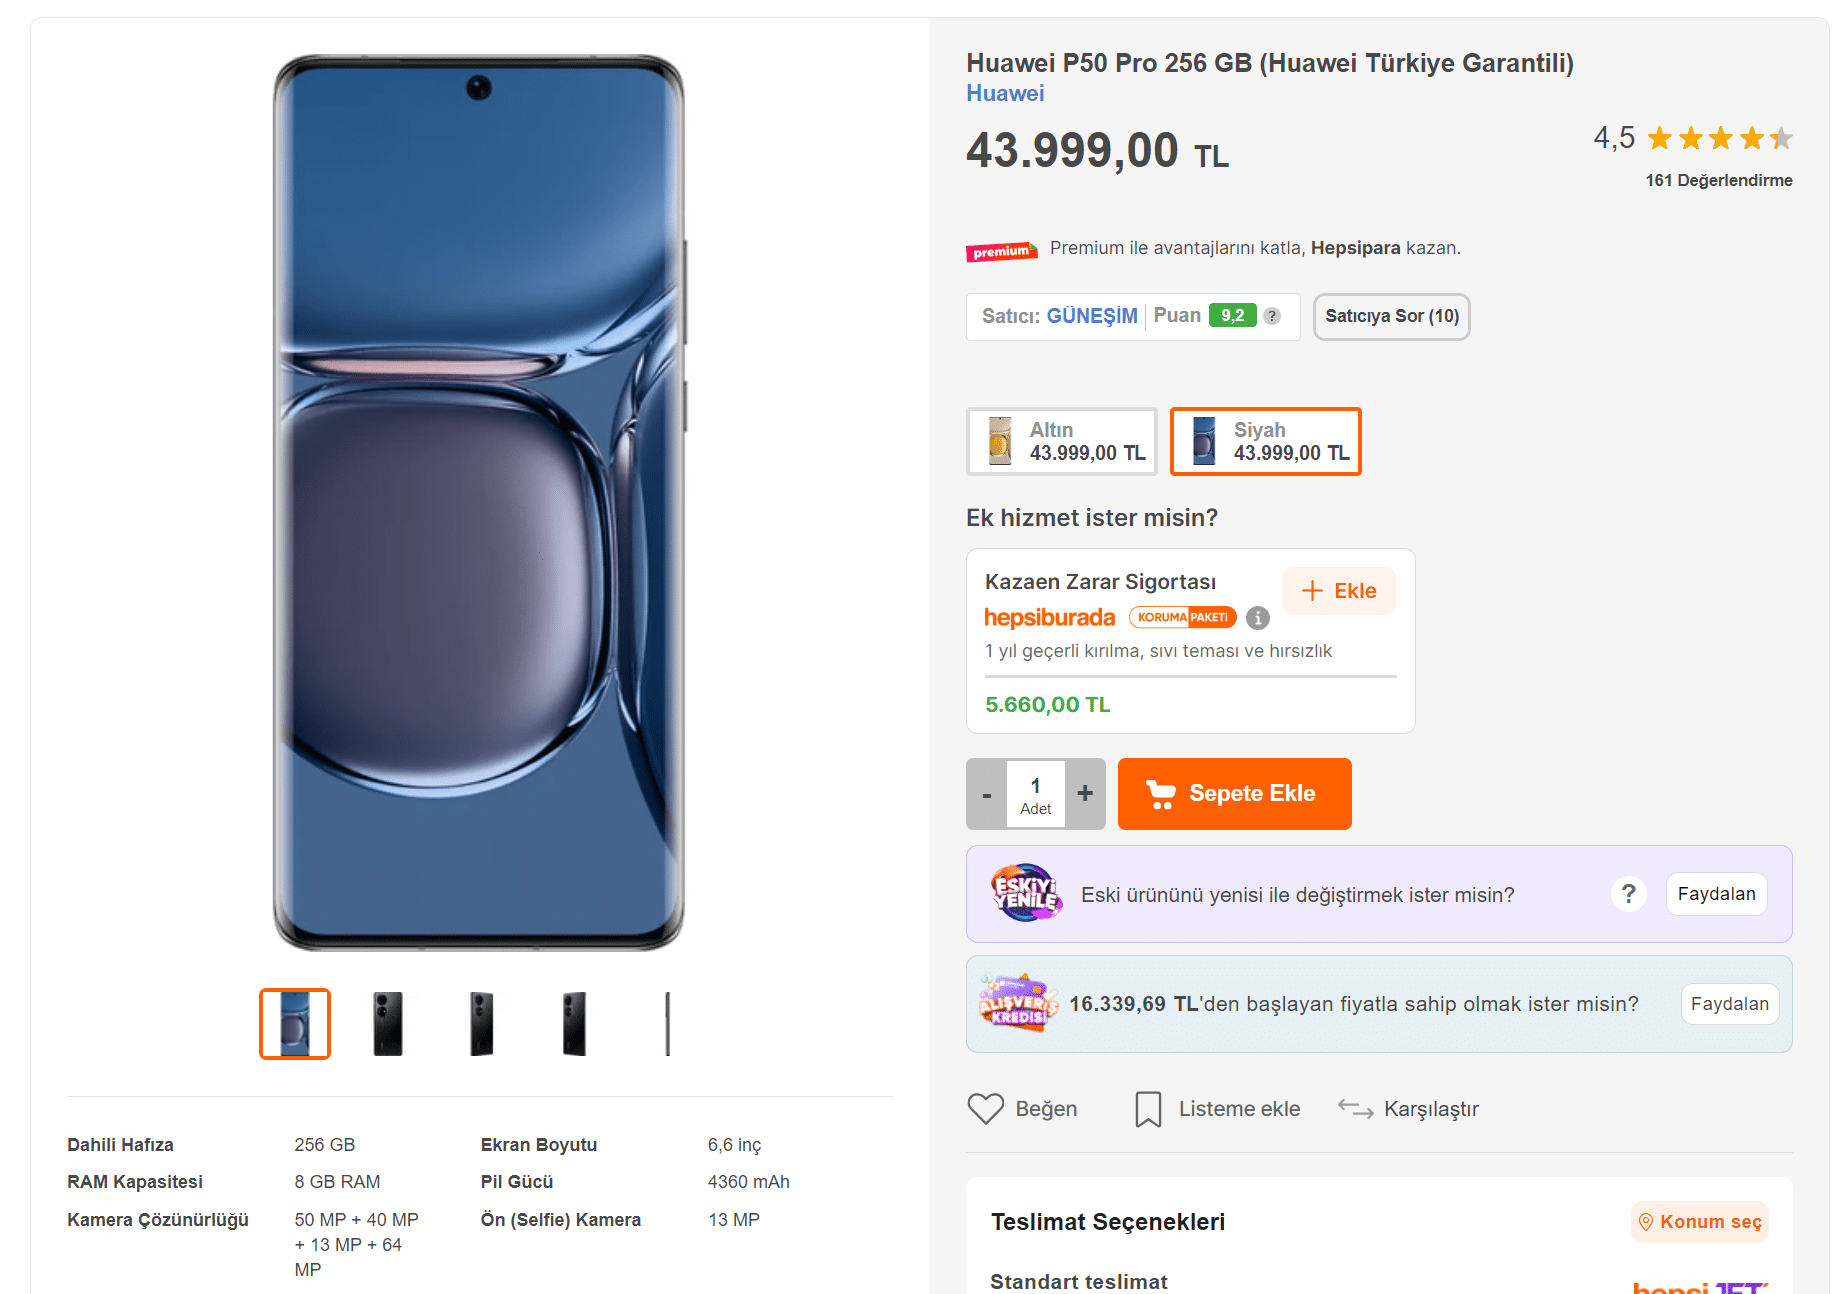Open the seller score help question mark
The width and height of the screenshot is (1846, 1294).
click(x=1272, y=316)
